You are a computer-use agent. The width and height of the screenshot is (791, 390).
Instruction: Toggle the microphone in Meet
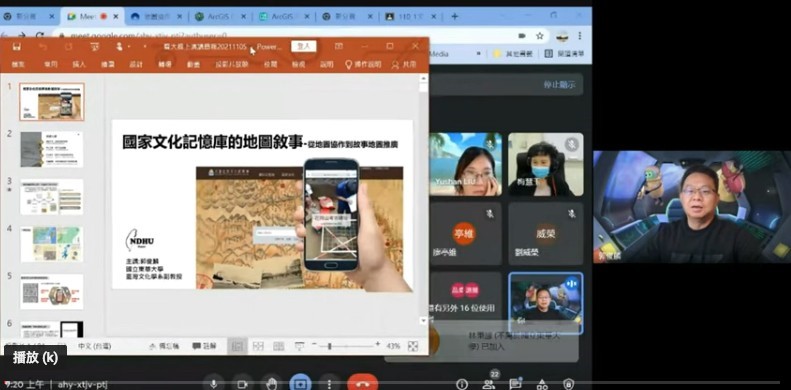coord(214,384)
